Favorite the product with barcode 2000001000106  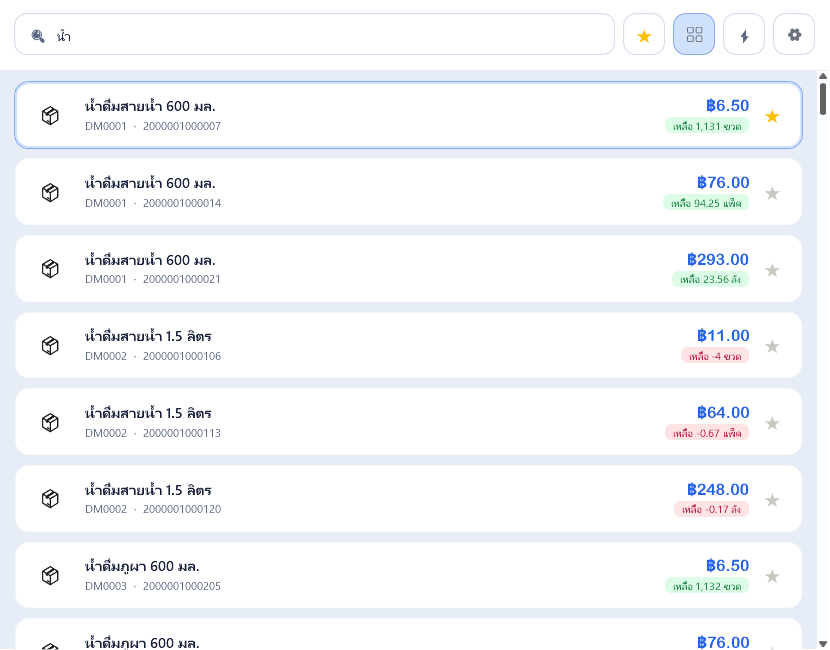772,346
